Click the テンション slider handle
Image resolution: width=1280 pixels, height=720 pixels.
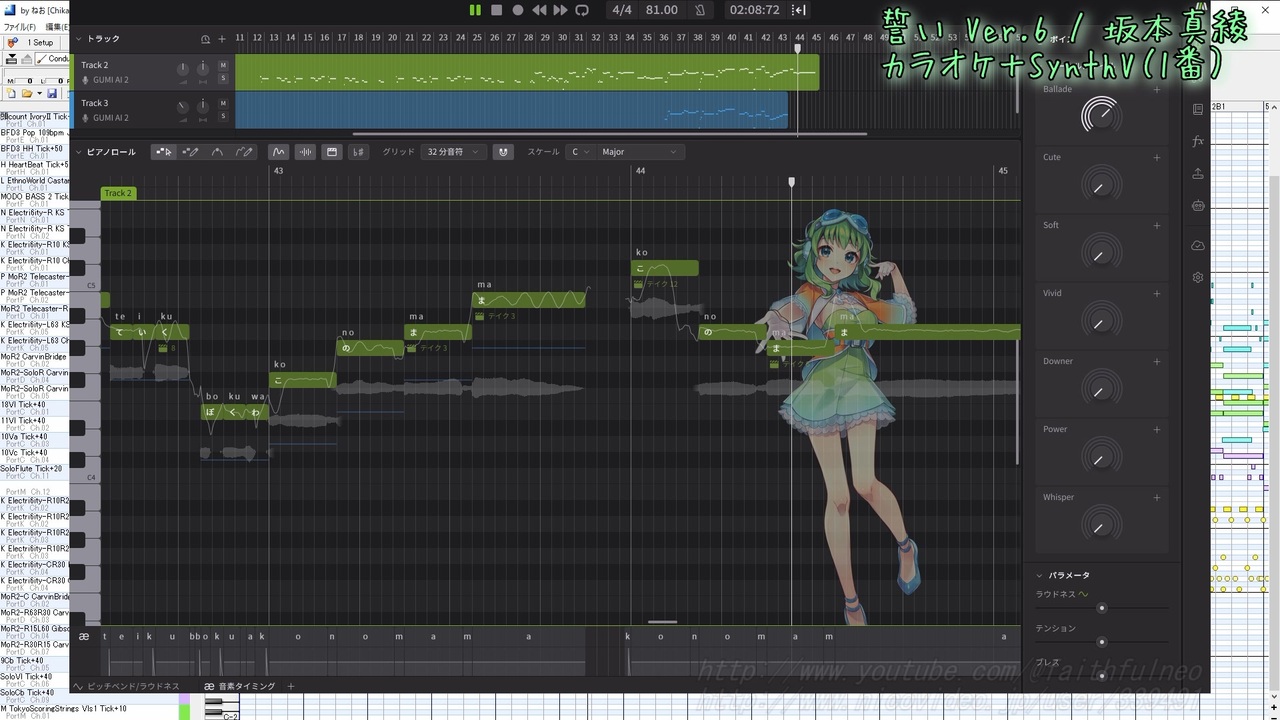coord(1102,642)
